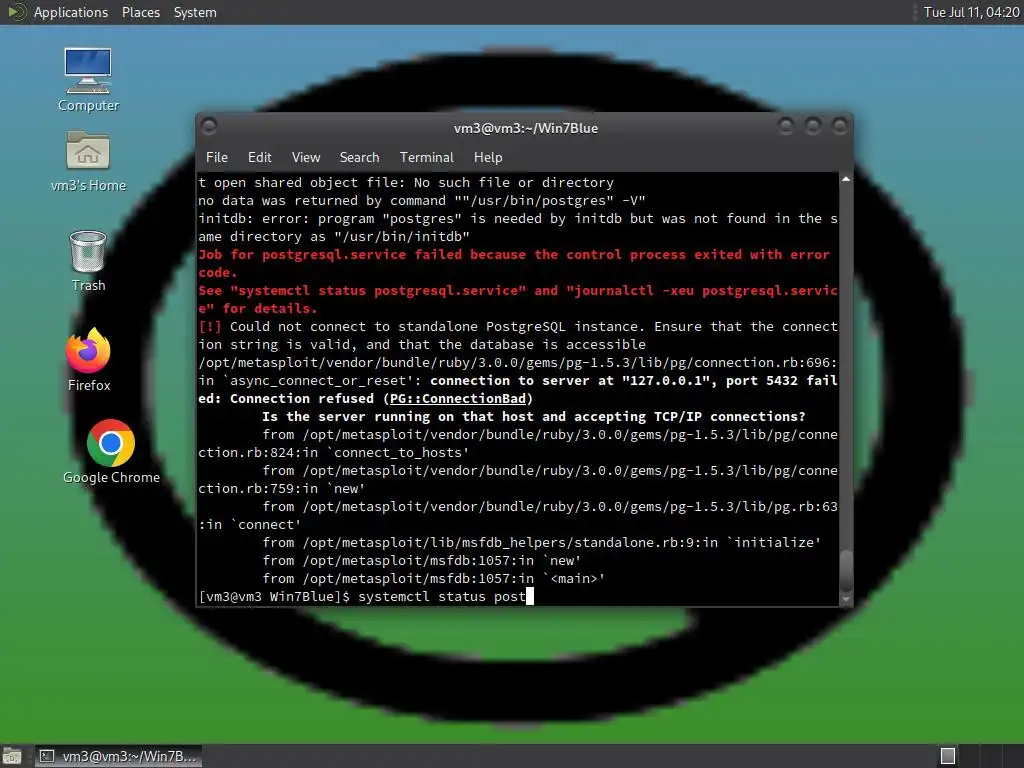Click the 'from /opt/metasploit/msfdb:1057:in `<main>'' line
Screen dimensions: 1024x768
click(x=434, y=579)
